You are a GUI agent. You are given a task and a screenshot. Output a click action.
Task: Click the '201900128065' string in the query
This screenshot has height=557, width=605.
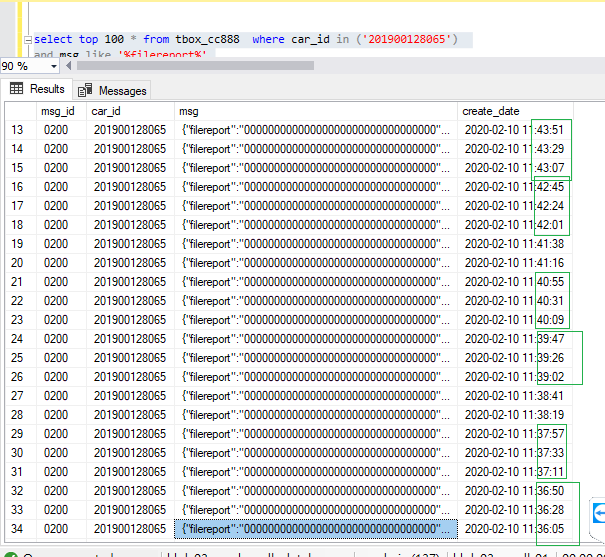click(410, 40)
